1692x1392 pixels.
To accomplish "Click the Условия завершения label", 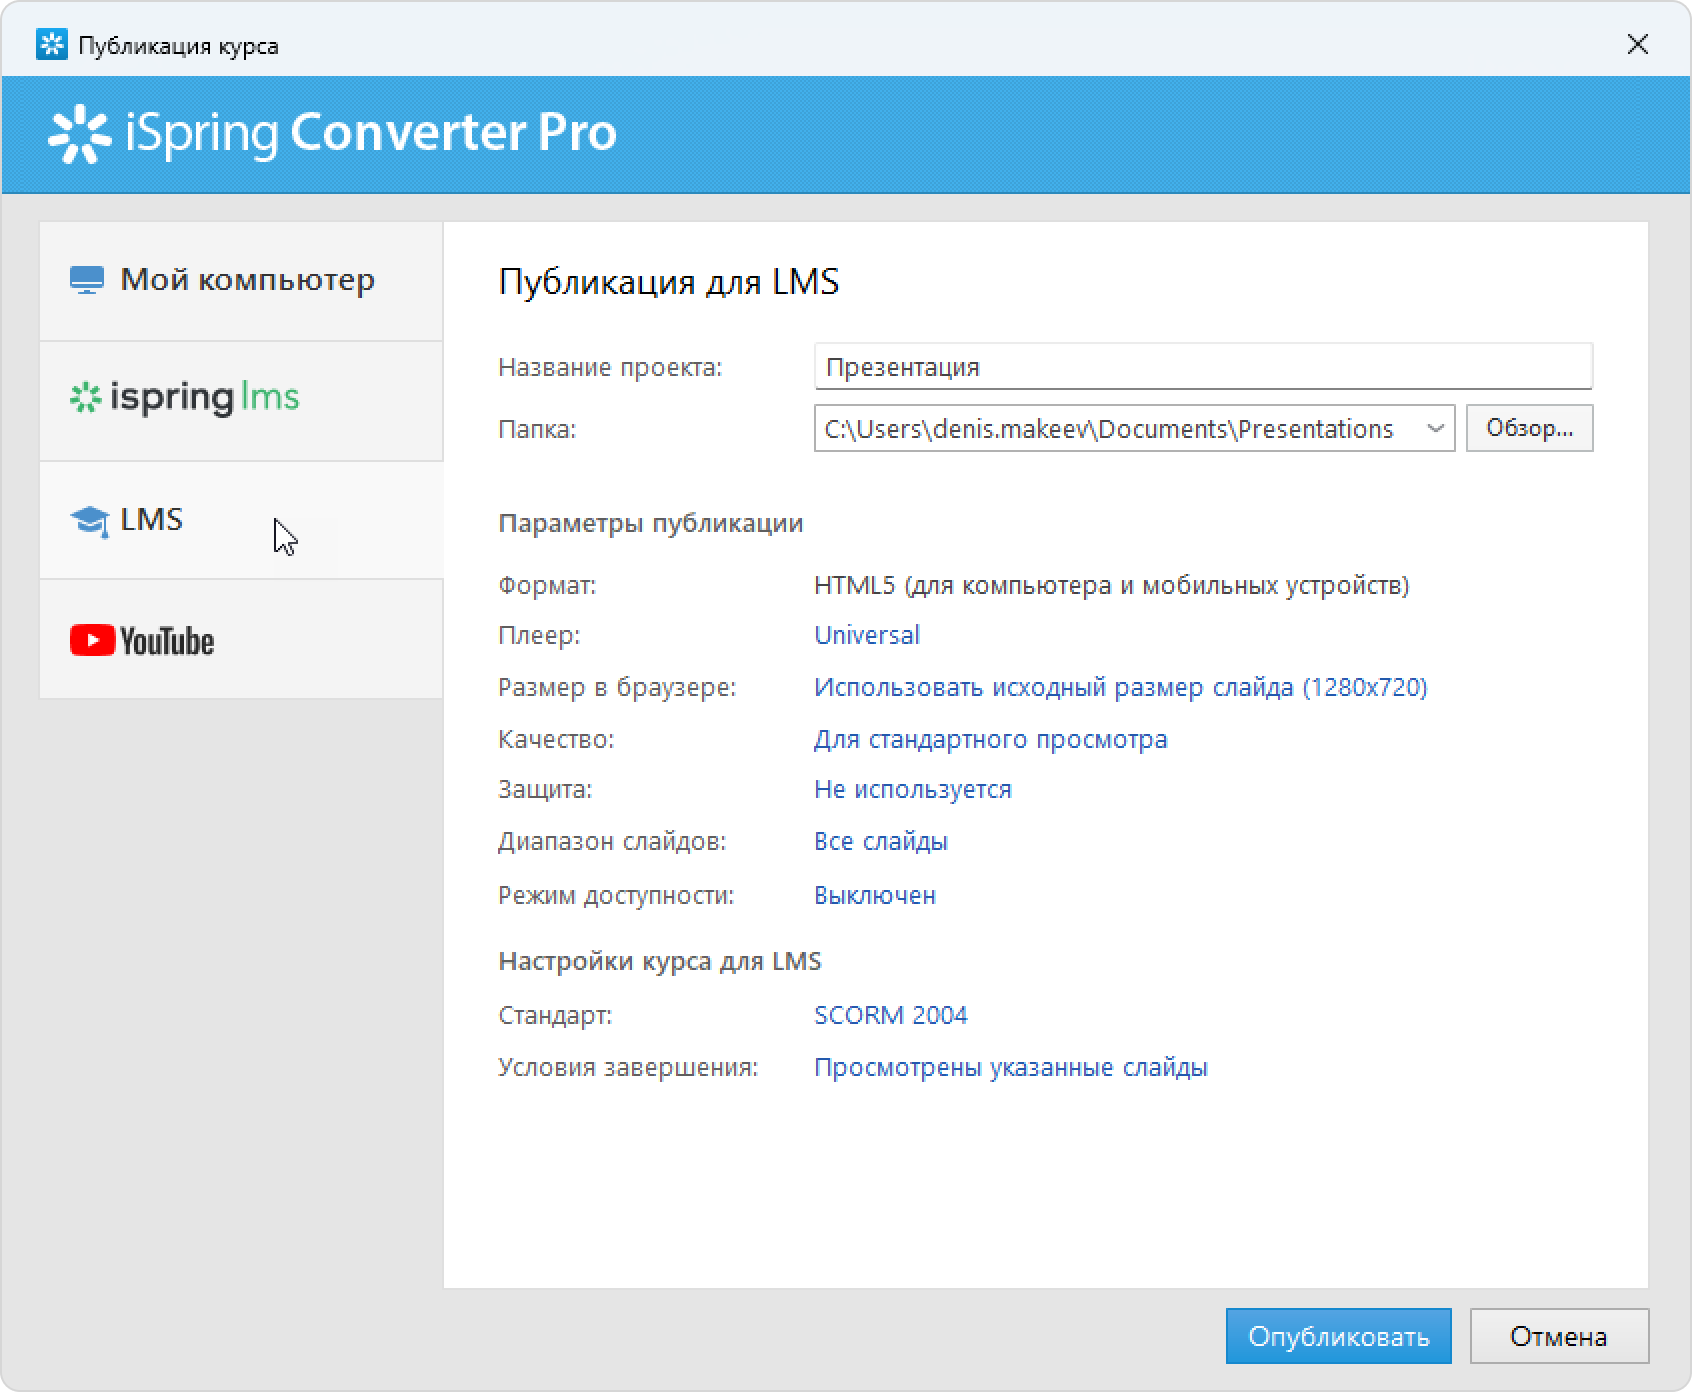I will (628, 1067).
